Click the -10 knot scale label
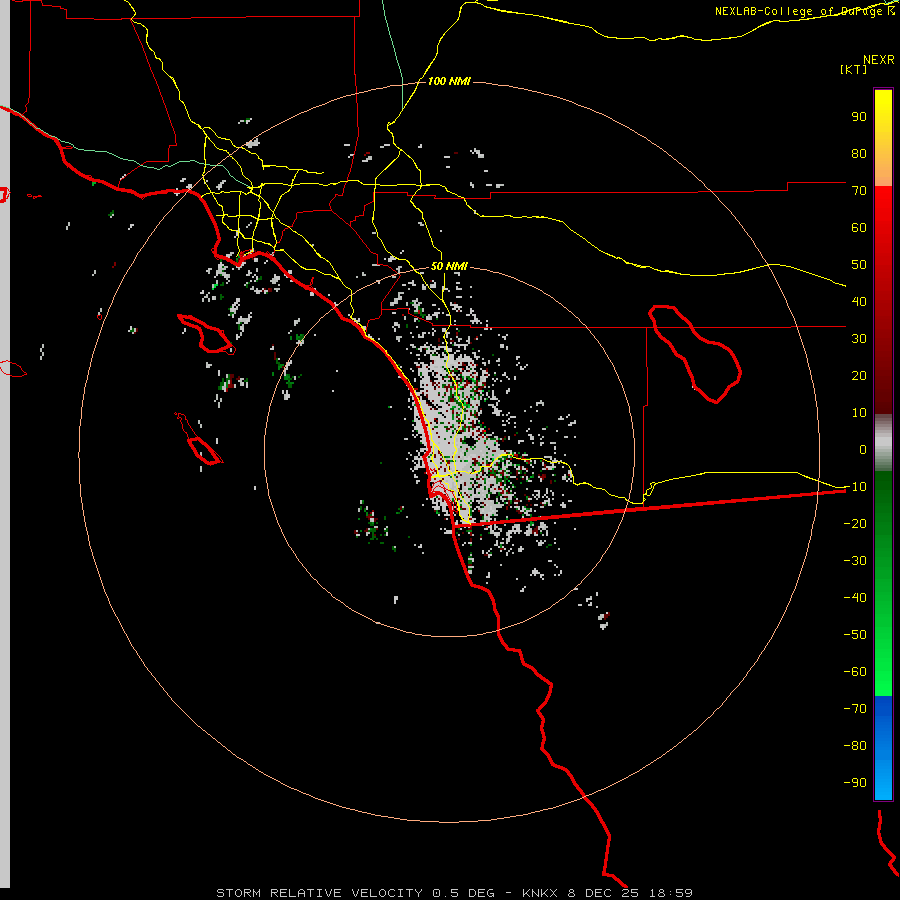 coord(855,487)
